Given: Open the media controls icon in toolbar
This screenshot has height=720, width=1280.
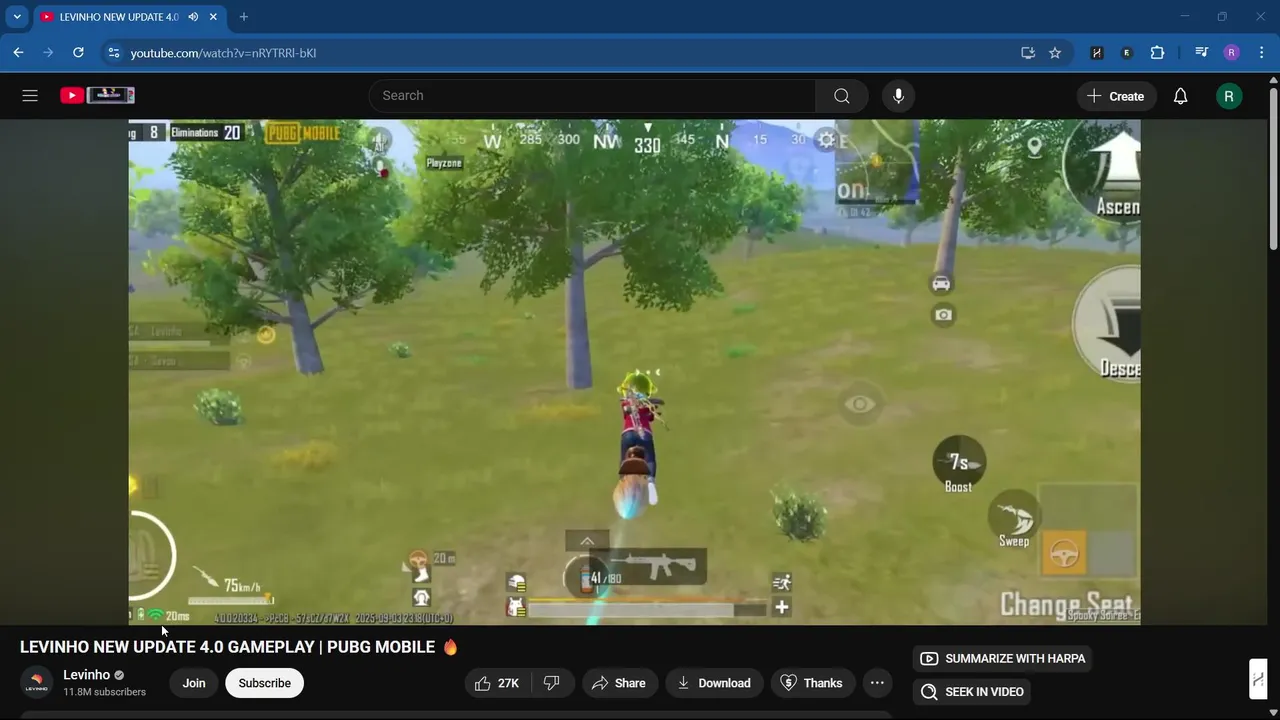Looking at the screenshot, I should tap(1202, 53).
